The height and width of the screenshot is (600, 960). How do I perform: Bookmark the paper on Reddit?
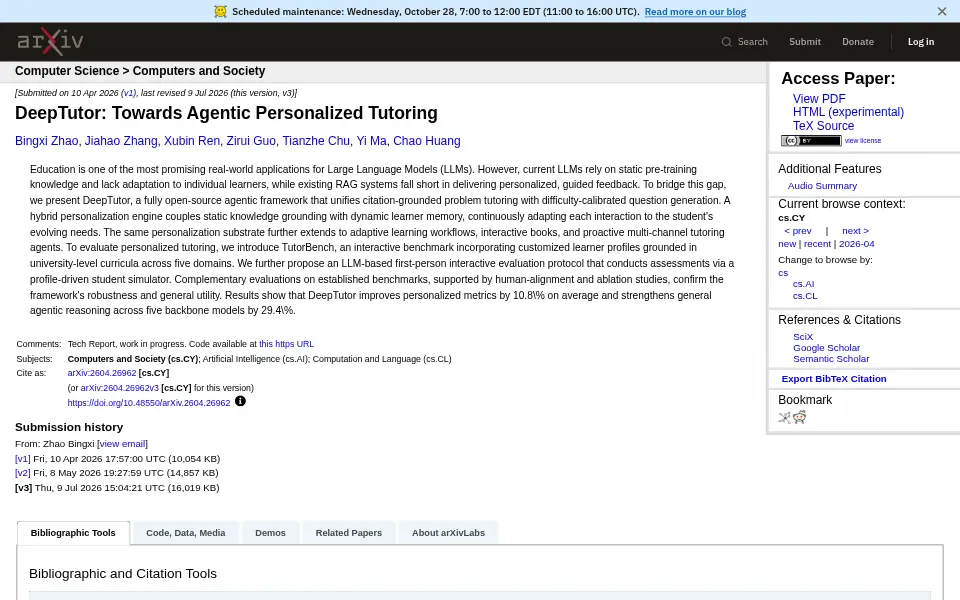(x=800, y=418)
